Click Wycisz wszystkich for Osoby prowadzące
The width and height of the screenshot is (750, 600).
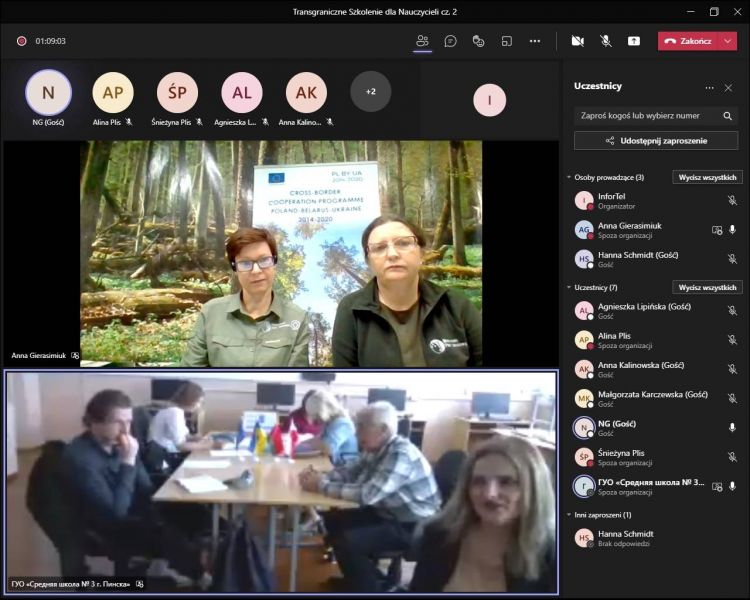tap(707, 177)
